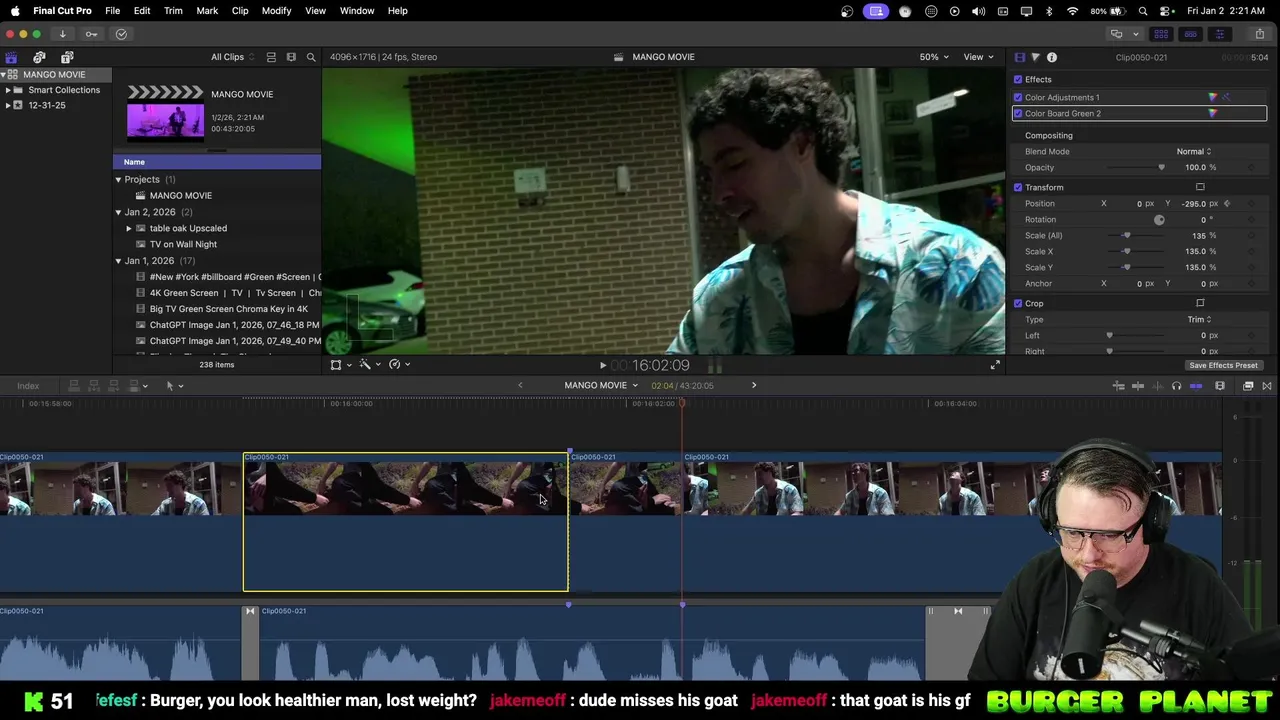The height and width of the screenshot is (720, 1280).
Task: Toggle Crop onscreen controls square icon
Action: (x=1200, y=303)
